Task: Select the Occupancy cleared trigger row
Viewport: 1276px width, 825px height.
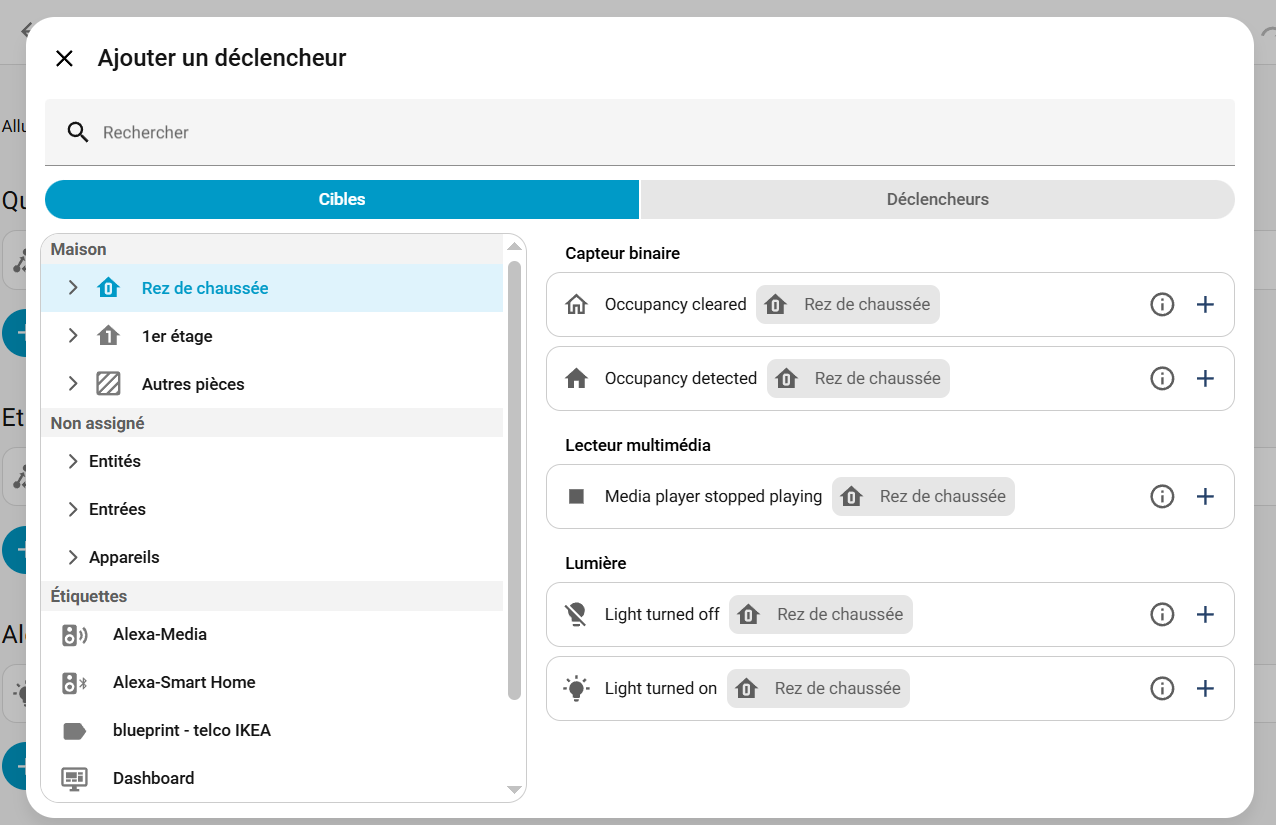Action: coord(675,305)
